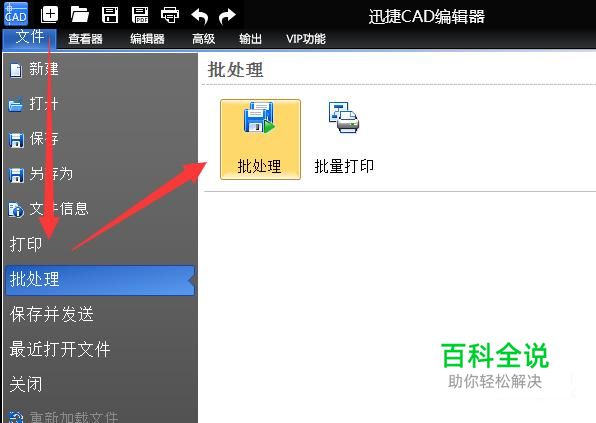
Task: Click the 重新加载文件 reload icon
Action: pos(16,417)
